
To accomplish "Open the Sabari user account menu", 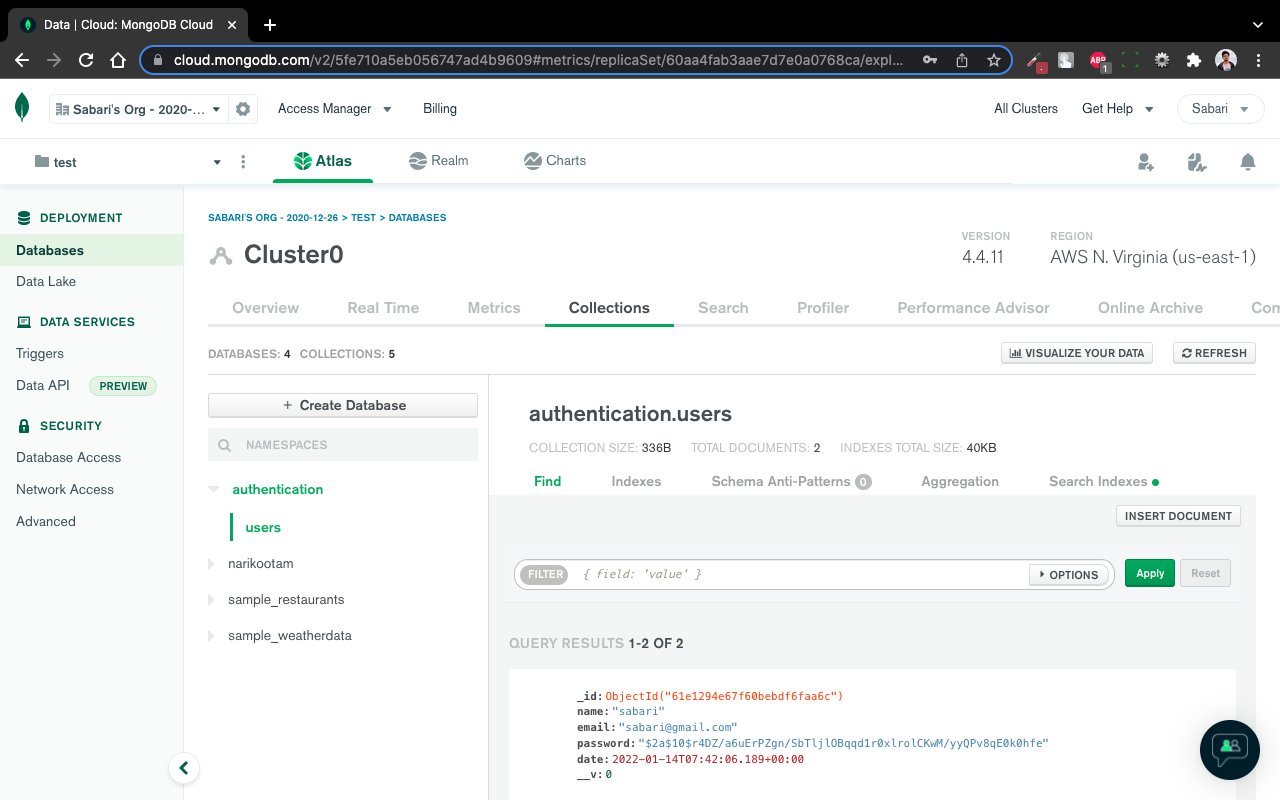I will tap(1220, 109).
